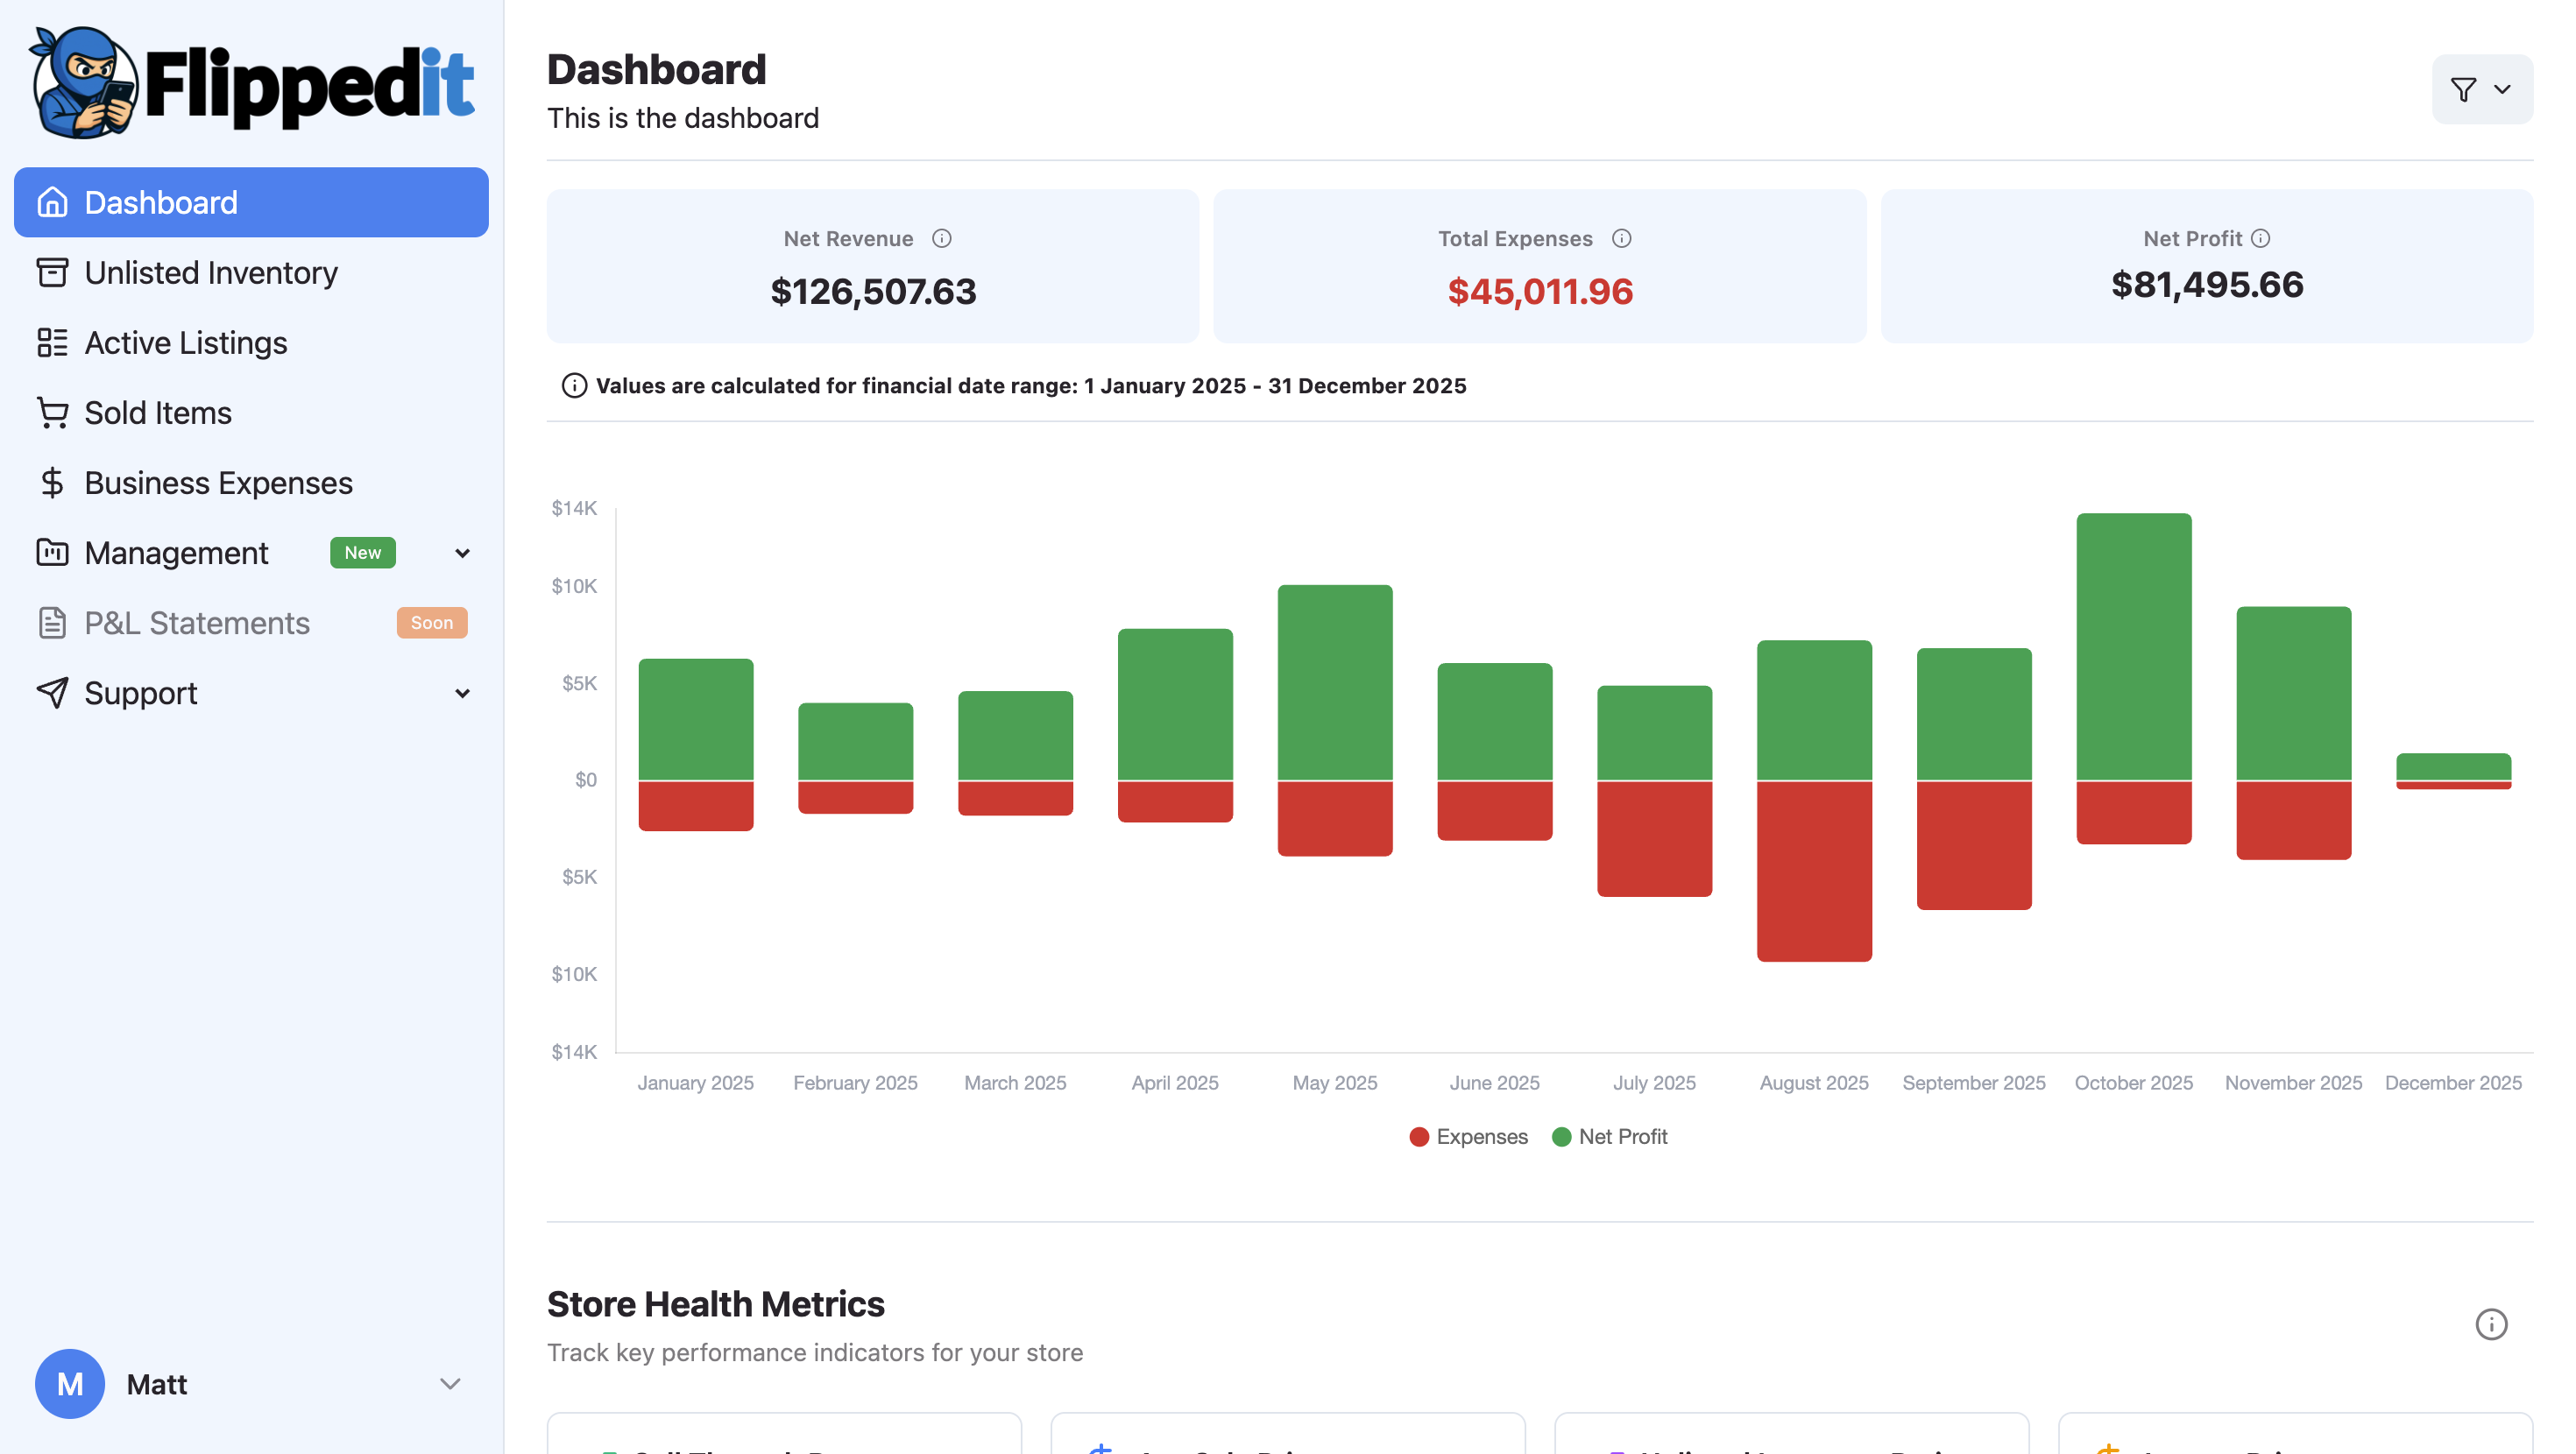Open the Net Revenue info tooltip
2576x1454 pixels.
coord(941,238)
